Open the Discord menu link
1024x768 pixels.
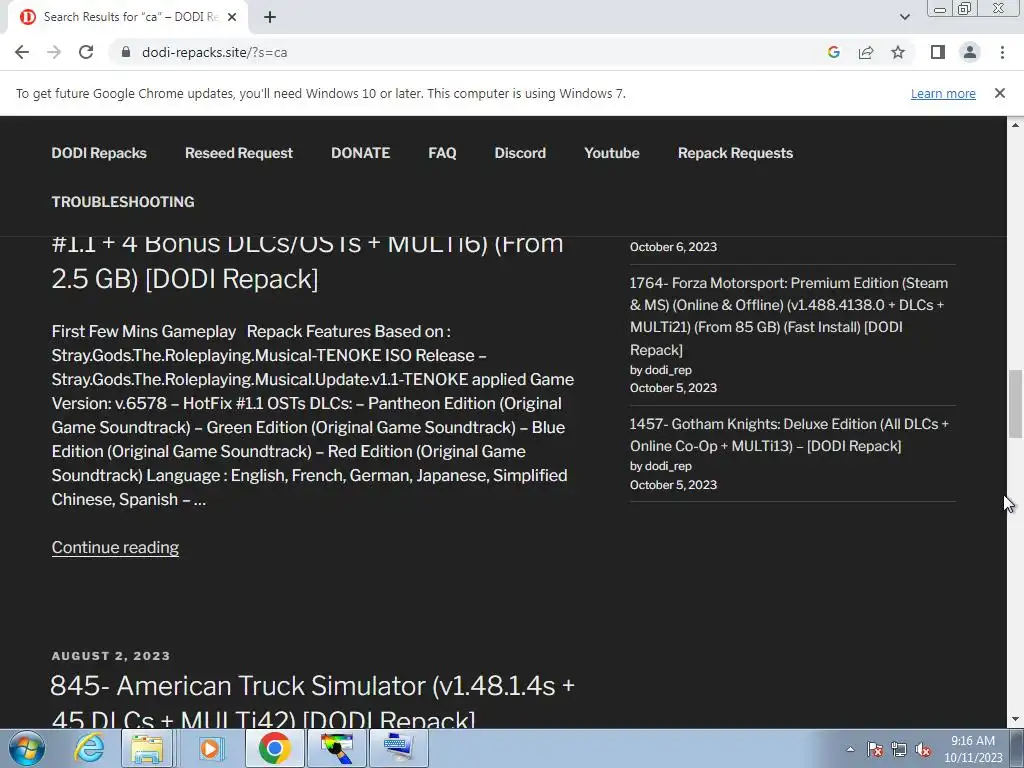point(520,153)
